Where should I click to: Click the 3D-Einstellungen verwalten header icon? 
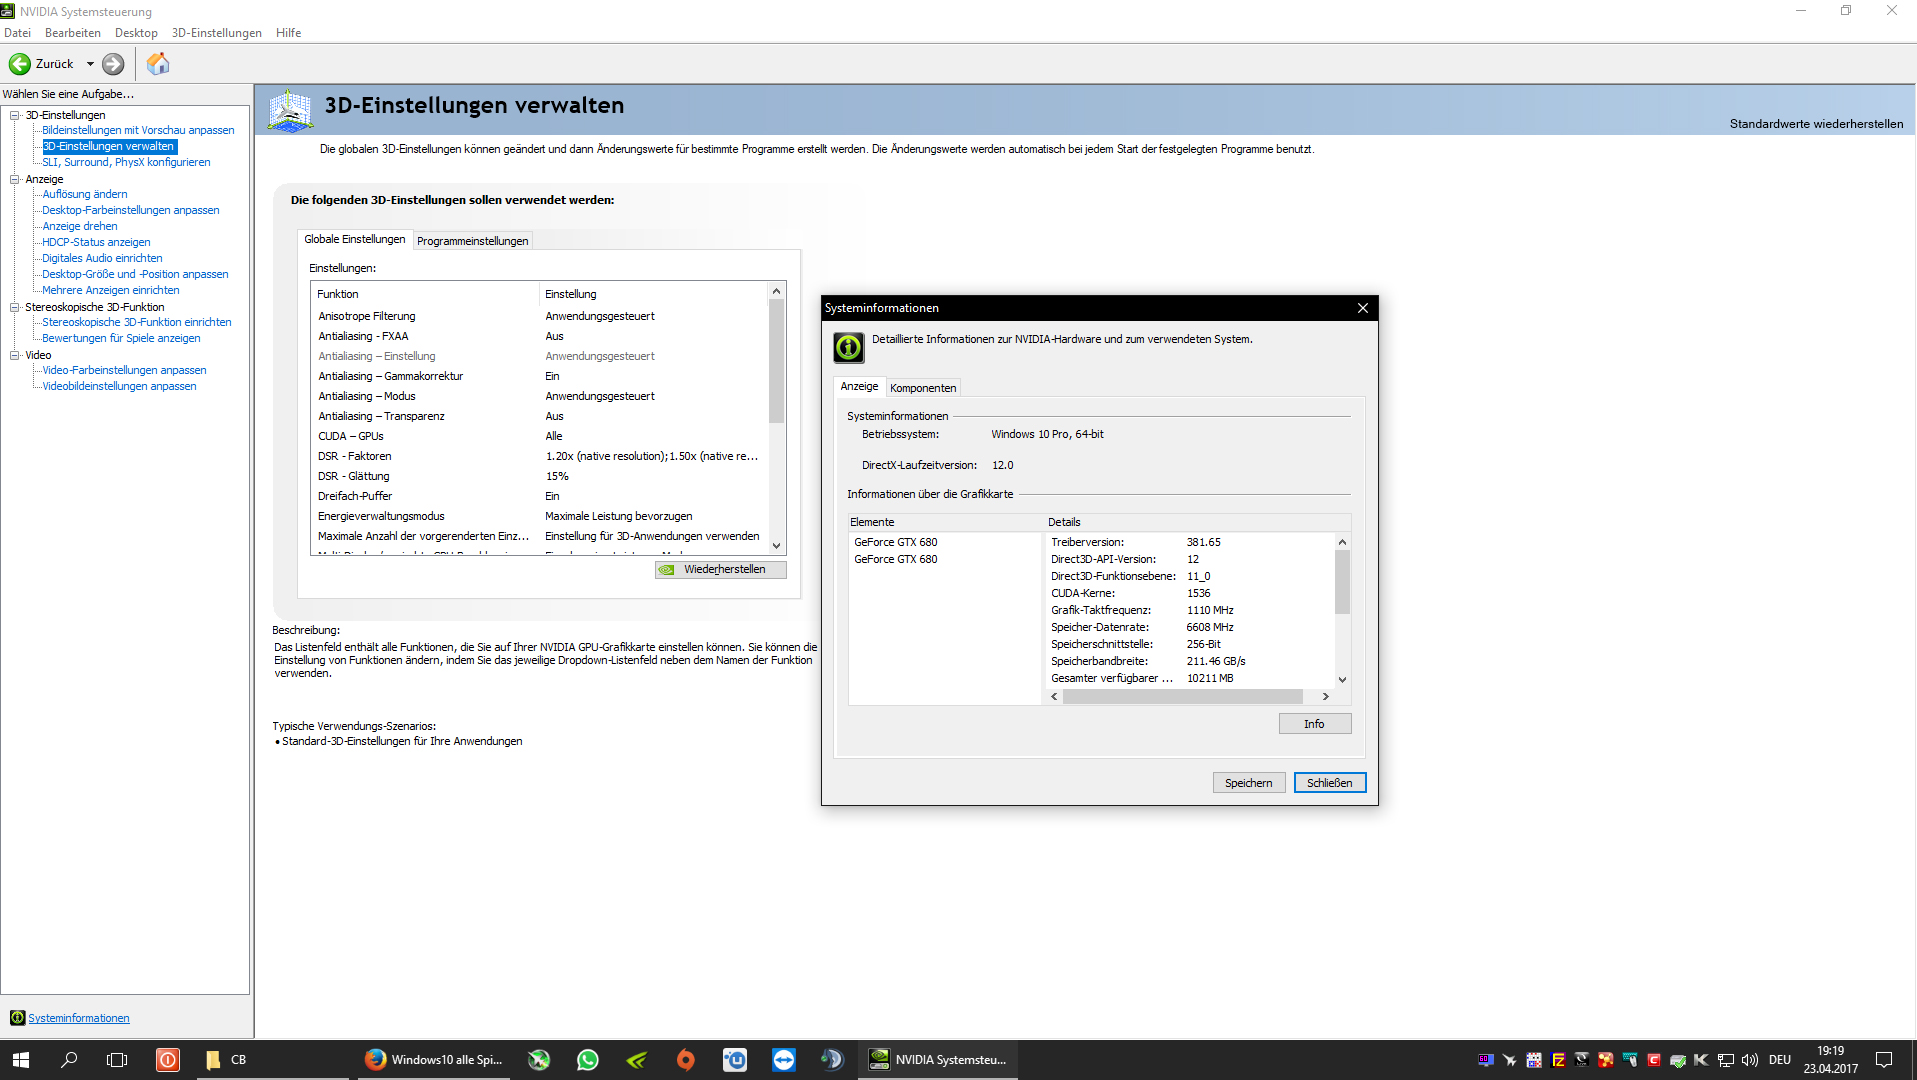[x=291, y=110]
